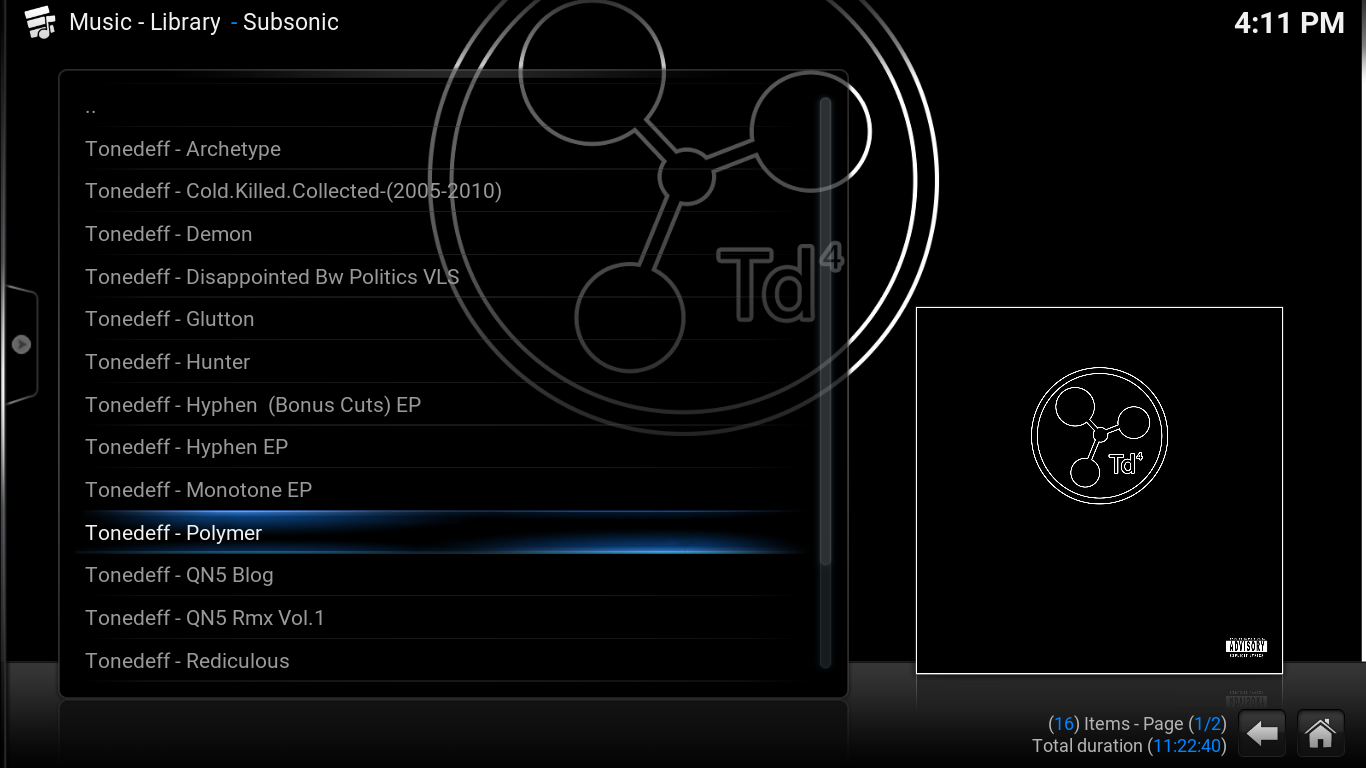Select Tonedeff - Hyphen (Bonus Cuts) EP

[x=253, y=405]
